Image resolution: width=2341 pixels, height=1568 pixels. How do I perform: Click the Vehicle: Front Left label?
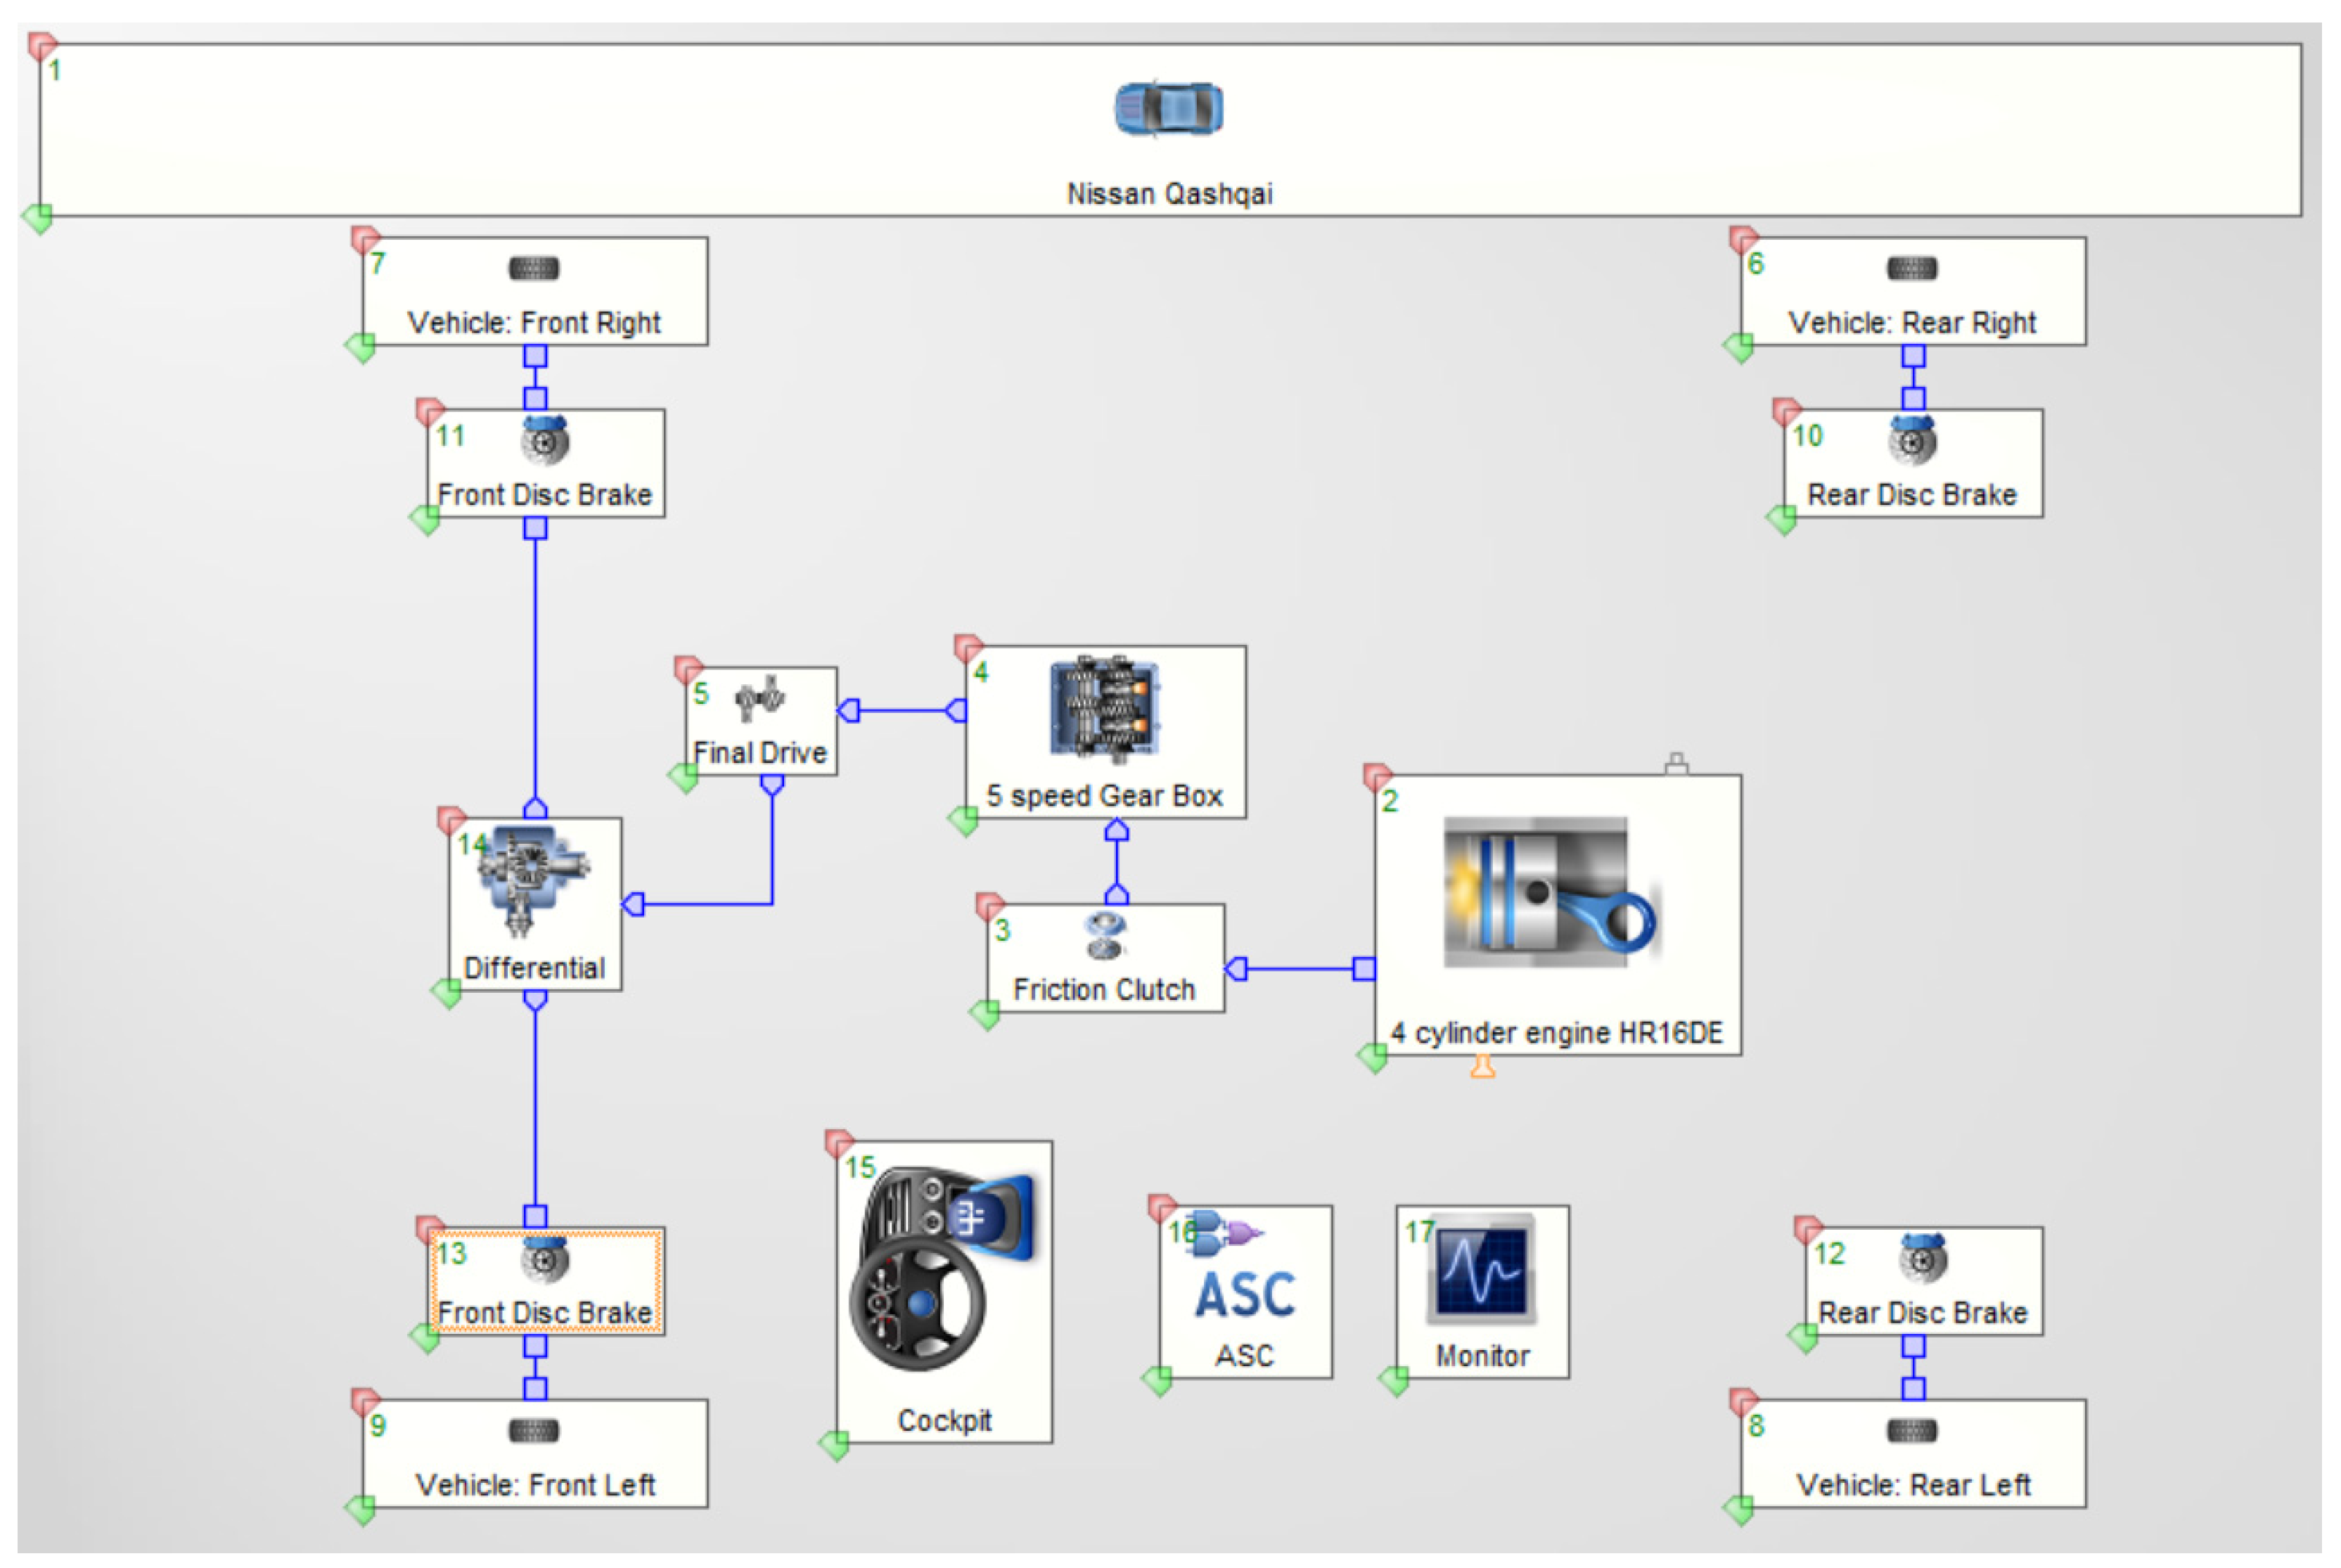point(535,1484)
